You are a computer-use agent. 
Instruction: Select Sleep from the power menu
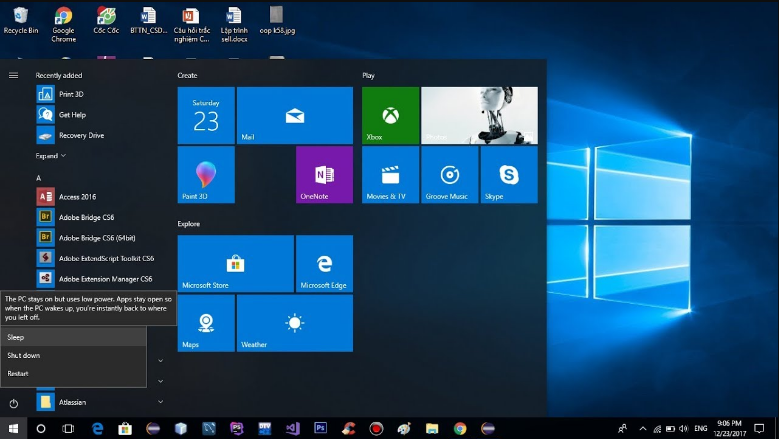point(74,337)
